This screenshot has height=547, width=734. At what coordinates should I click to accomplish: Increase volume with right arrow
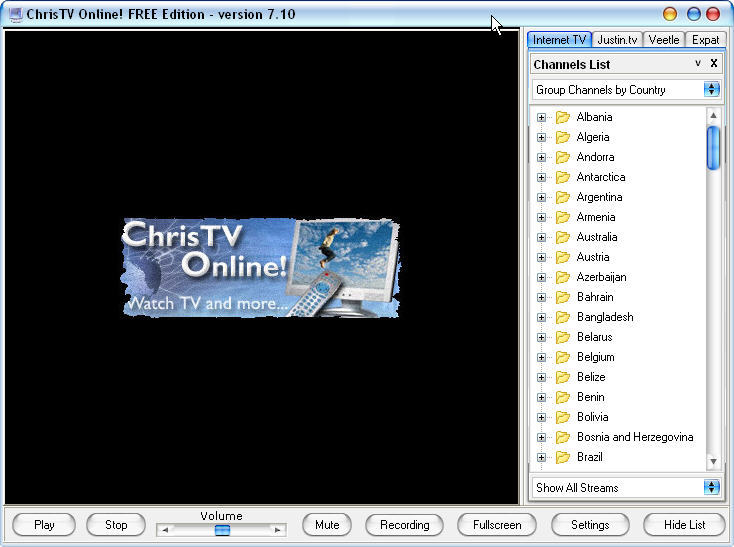coord(278,530)
